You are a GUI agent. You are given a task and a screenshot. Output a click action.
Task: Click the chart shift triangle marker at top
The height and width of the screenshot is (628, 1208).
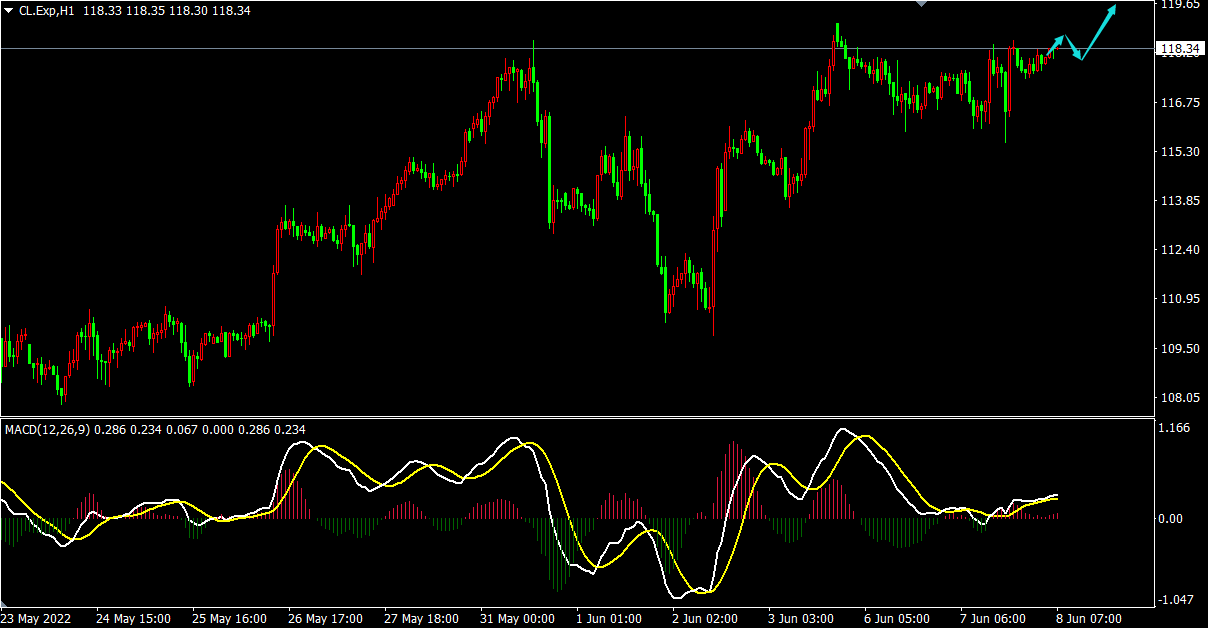click(921, 4)
